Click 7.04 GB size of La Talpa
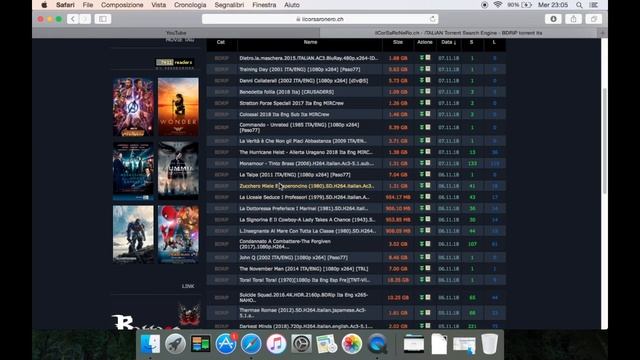This screenshot has width=640, height=360. 398,175
